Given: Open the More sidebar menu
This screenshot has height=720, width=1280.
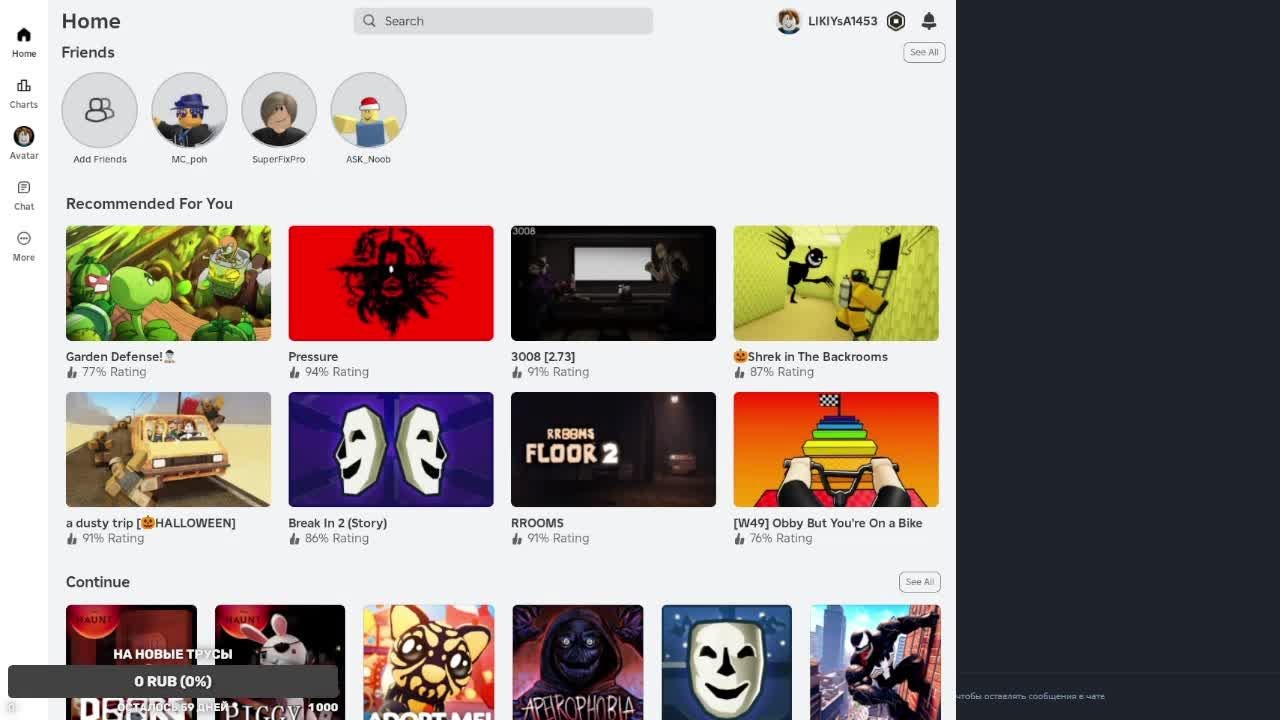Looking at the screenshot, I should click(24, 238).
